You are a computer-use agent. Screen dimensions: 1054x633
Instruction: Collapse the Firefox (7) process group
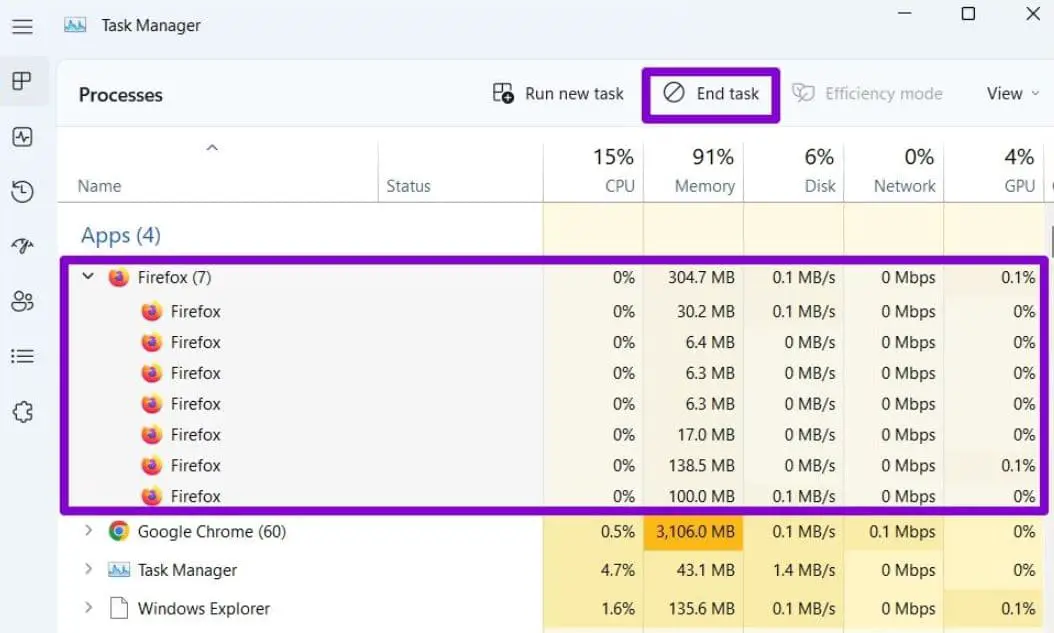point(88,277)
